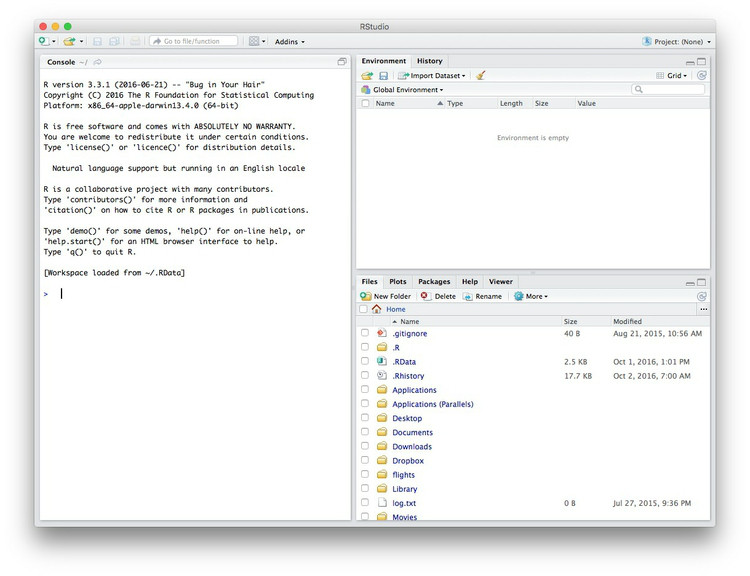Click the Save All documents icon

(114, 42)
